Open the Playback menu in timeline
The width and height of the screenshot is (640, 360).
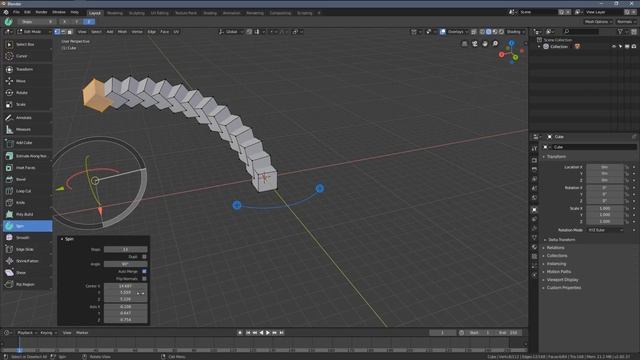click(27, 333)
